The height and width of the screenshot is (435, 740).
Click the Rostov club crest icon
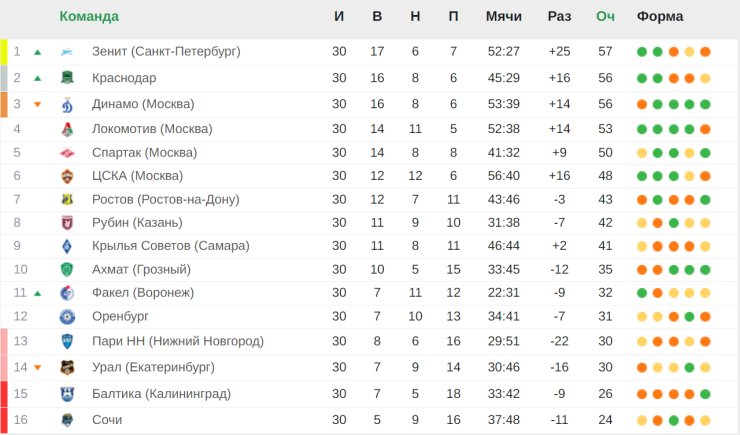(x=67, y=200)
